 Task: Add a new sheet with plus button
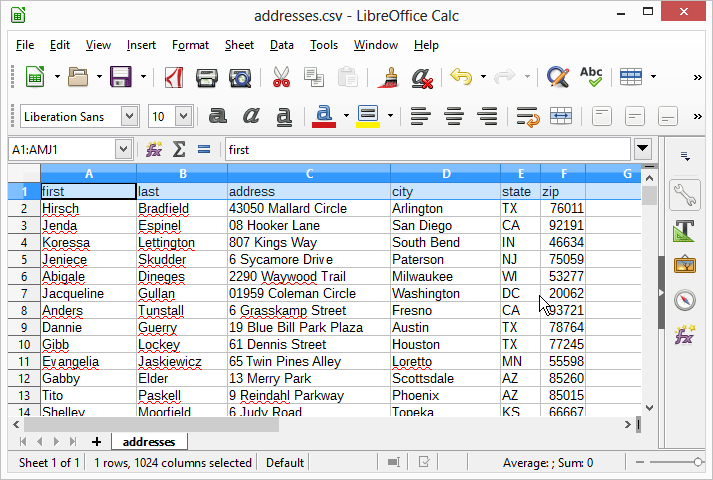(x=96, y=441)
